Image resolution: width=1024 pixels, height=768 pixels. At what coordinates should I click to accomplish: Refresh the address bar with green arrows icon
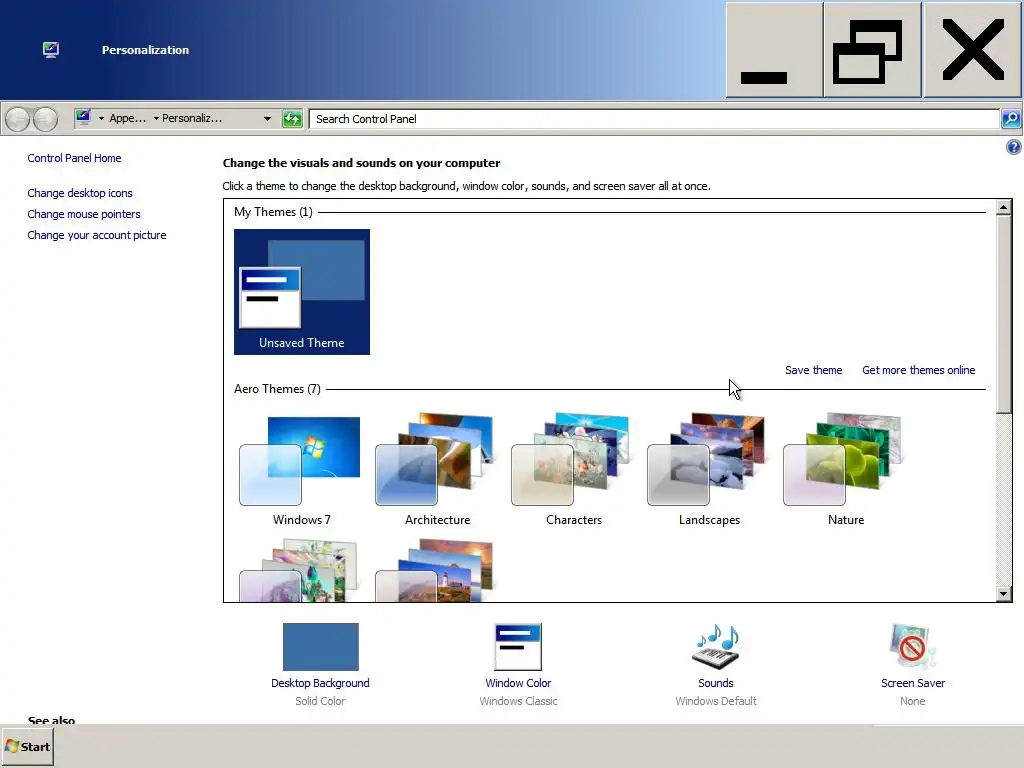[292, 119]
